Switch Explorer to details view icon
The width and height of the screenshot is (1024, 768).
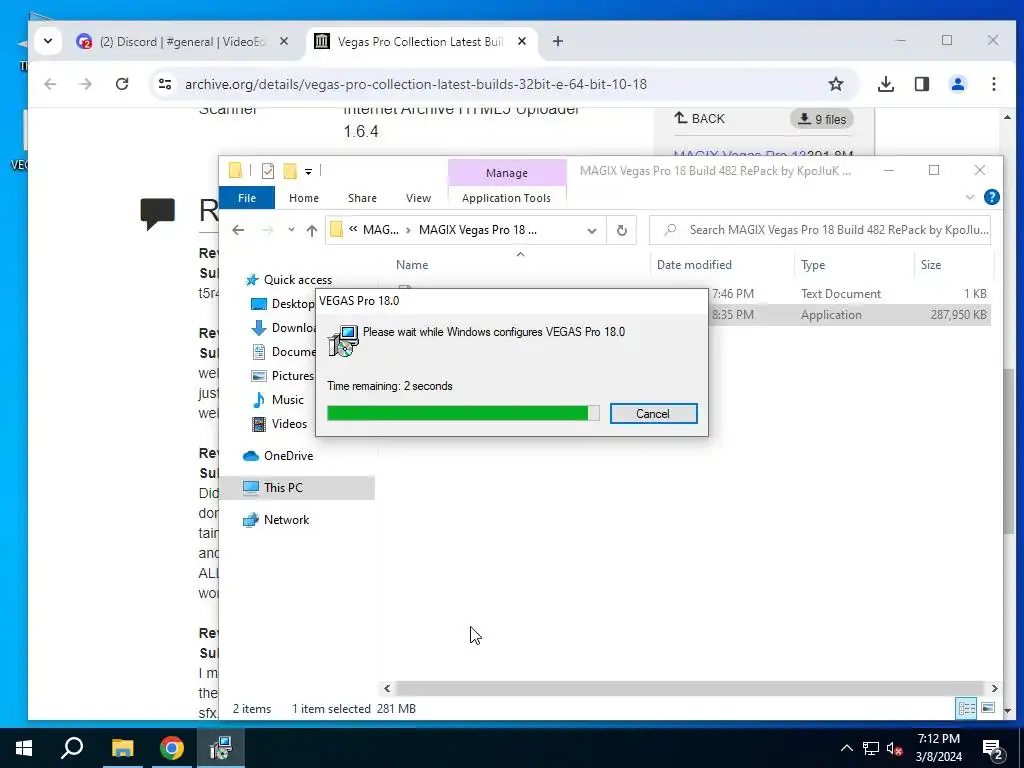966,708
